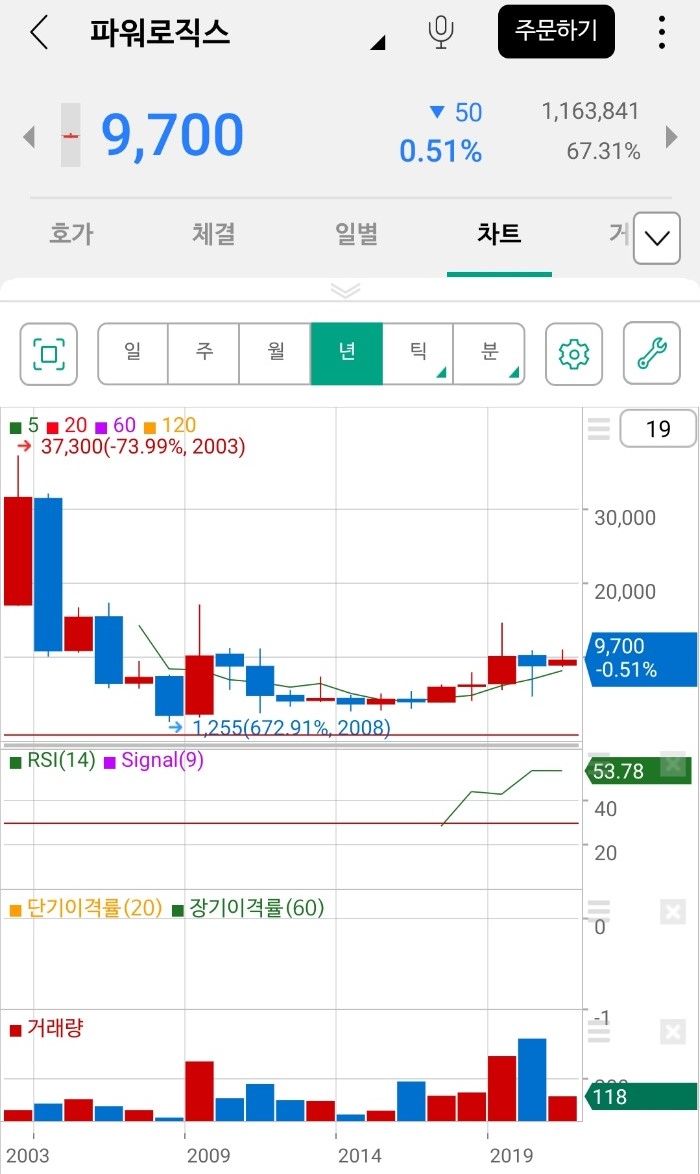Tap the 단기이격률(20) legend
Viewport: 700px width, 1174px height.
pos(86,908)
